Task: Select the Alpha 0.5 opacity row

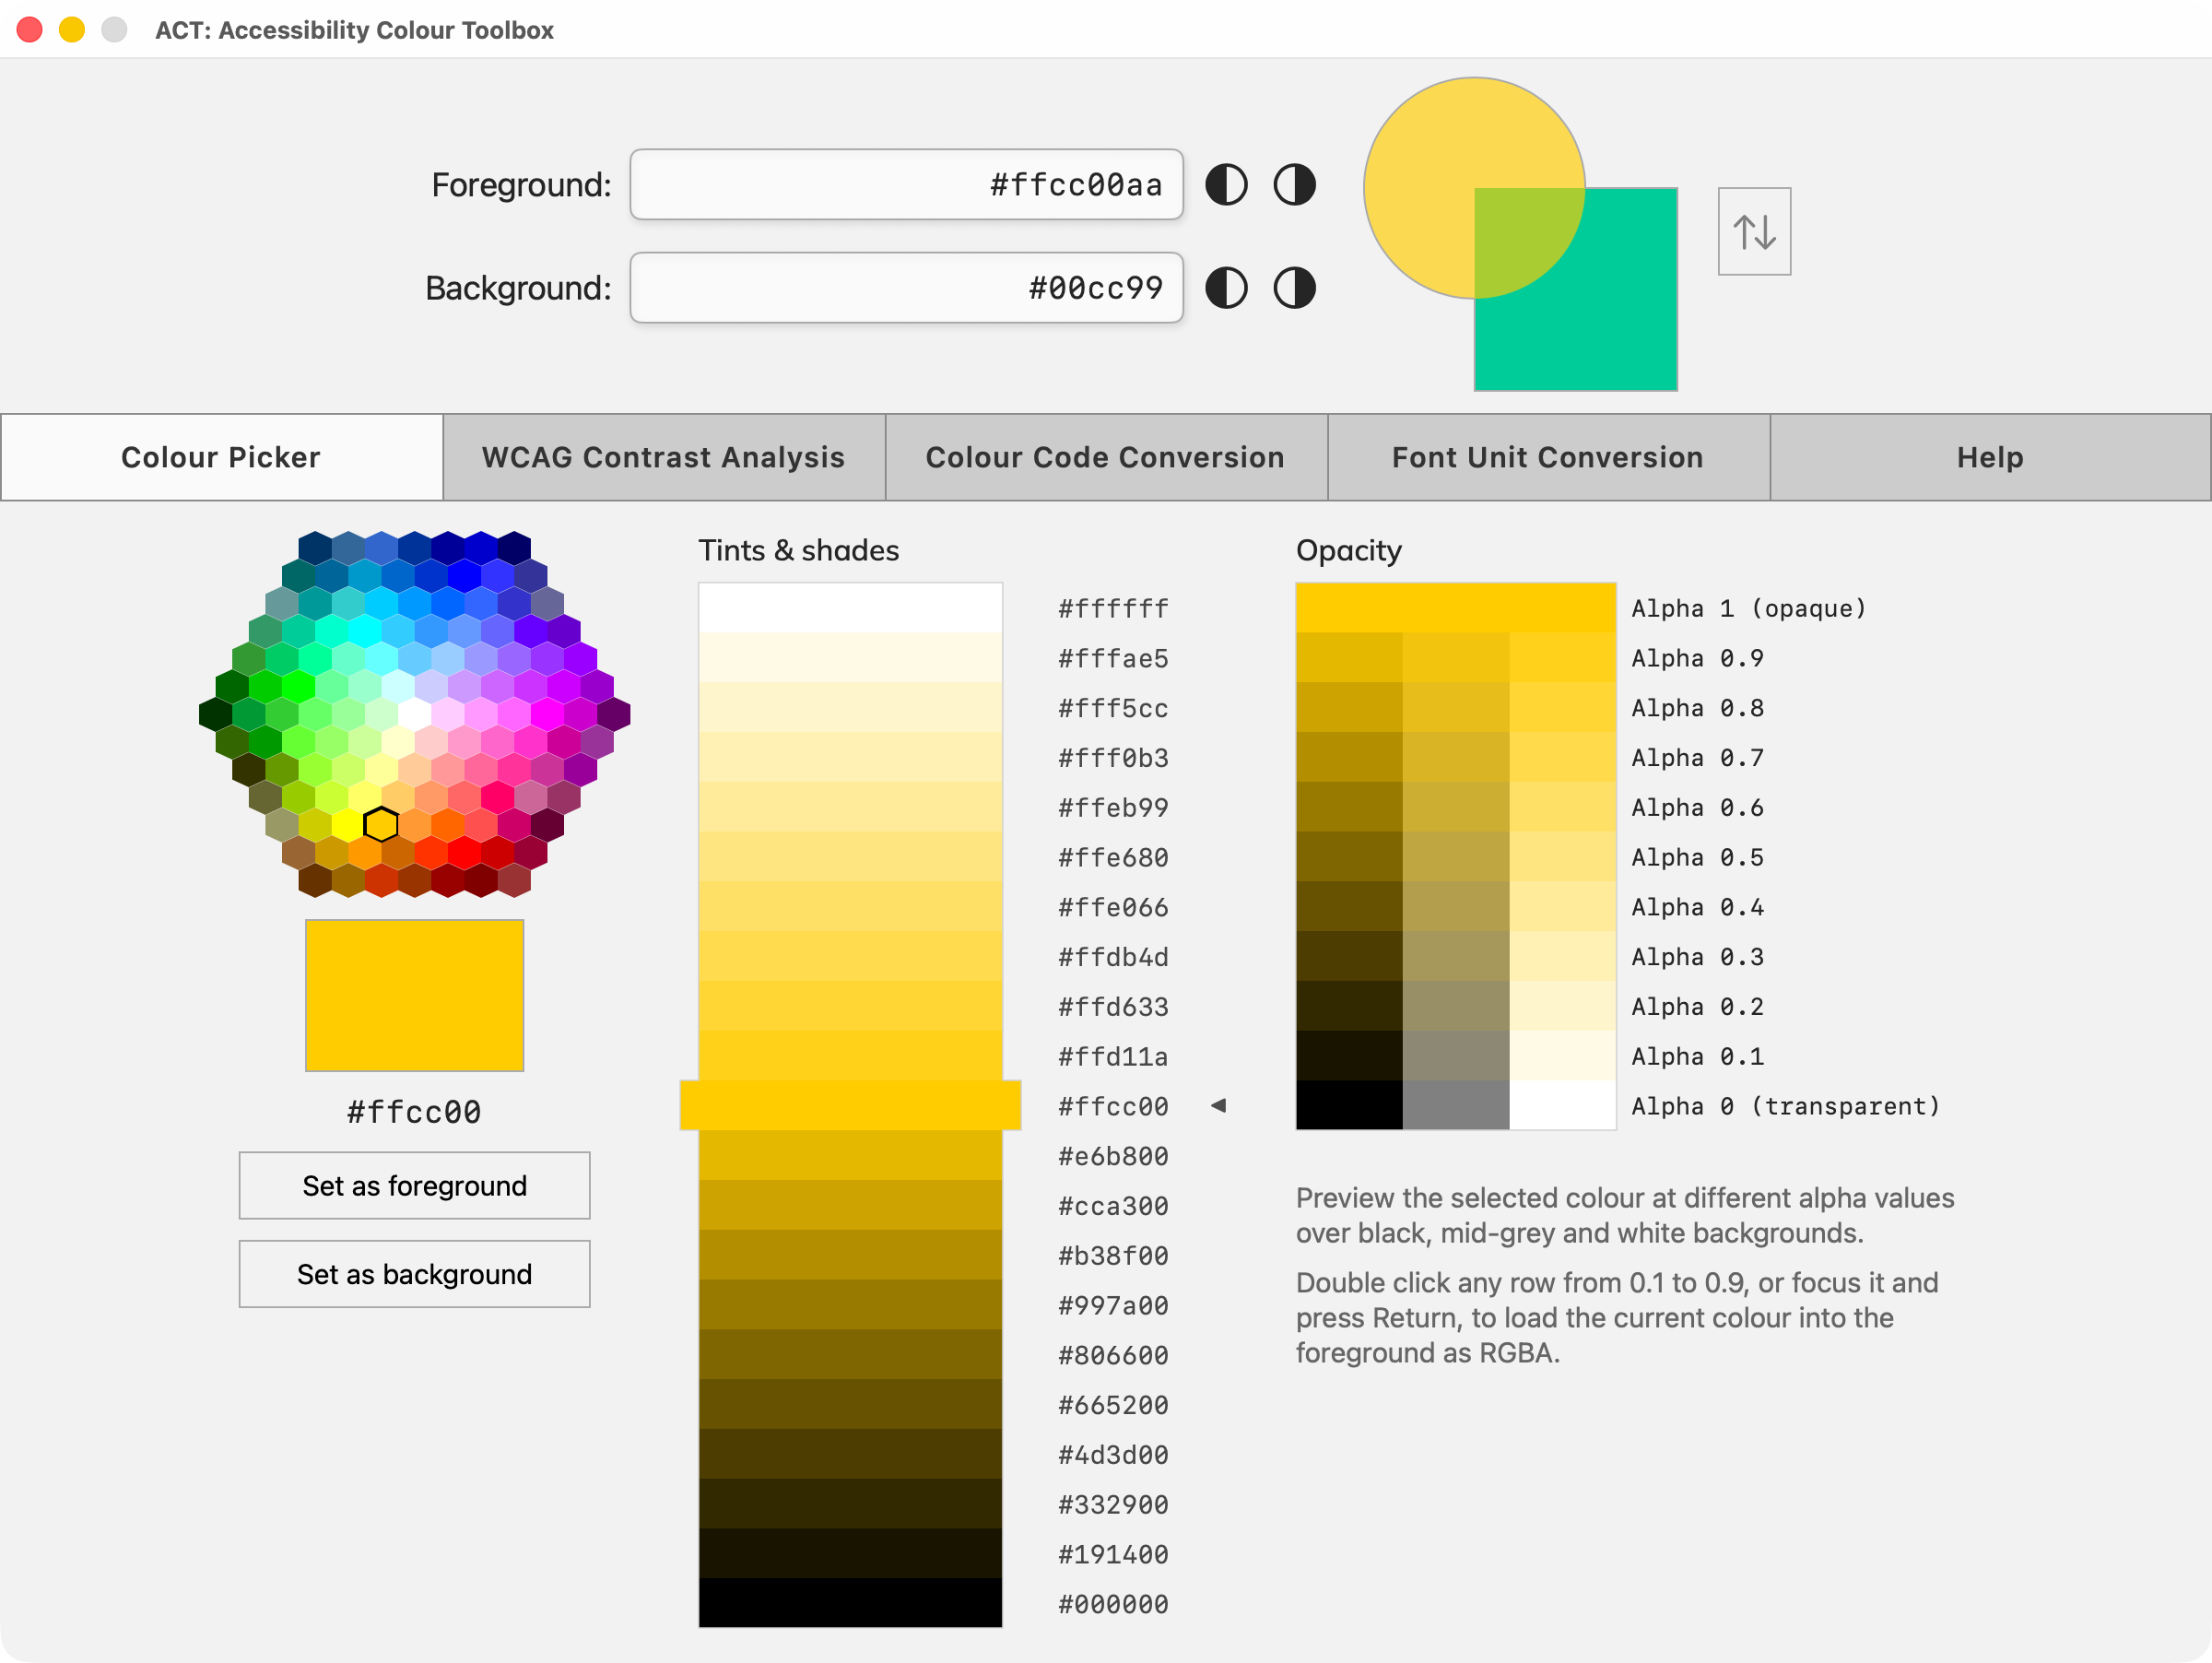Action: (1456, 857)
